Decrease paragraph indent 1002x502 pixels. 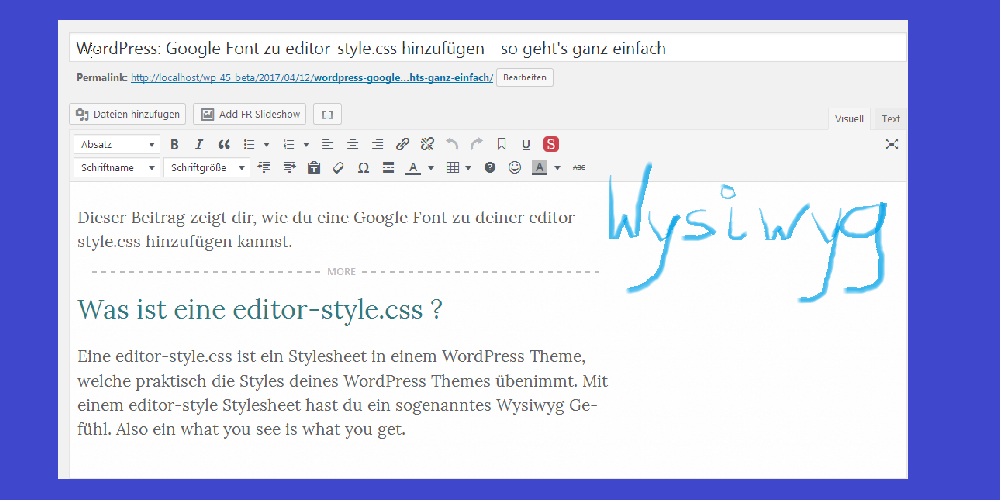264,167
